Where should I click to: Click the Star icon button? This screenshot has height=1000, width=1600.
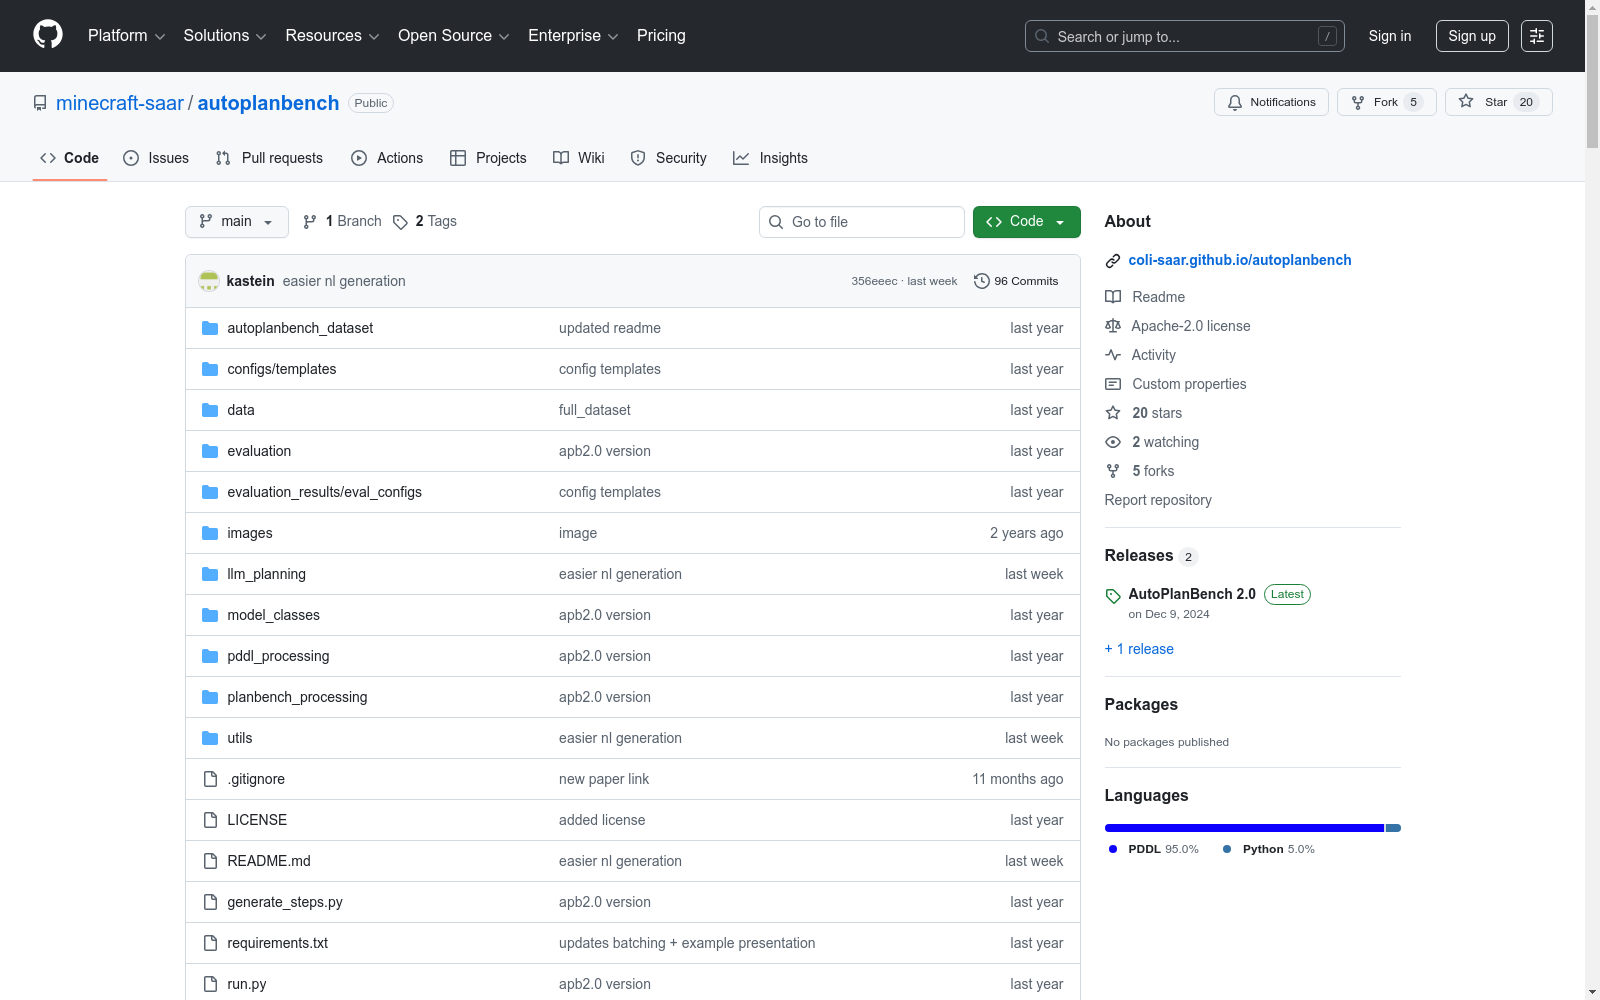tap(1466, 102)
